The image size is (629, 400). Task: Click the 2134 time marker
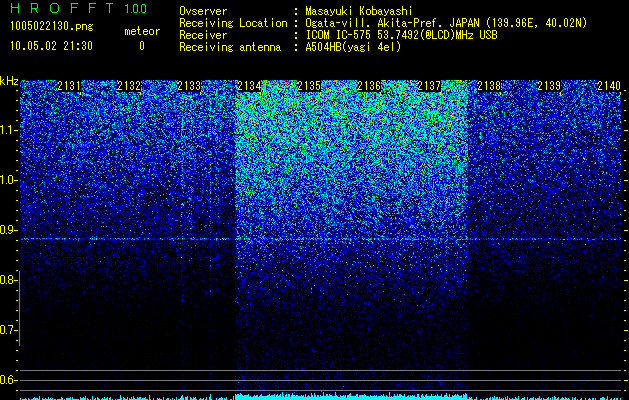tap(249, 86)
